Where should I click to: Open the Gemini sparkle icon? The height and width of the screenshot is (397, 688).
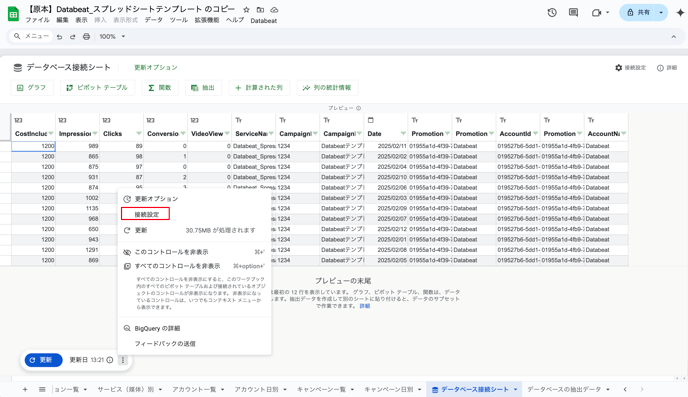(x=680, y=13)
